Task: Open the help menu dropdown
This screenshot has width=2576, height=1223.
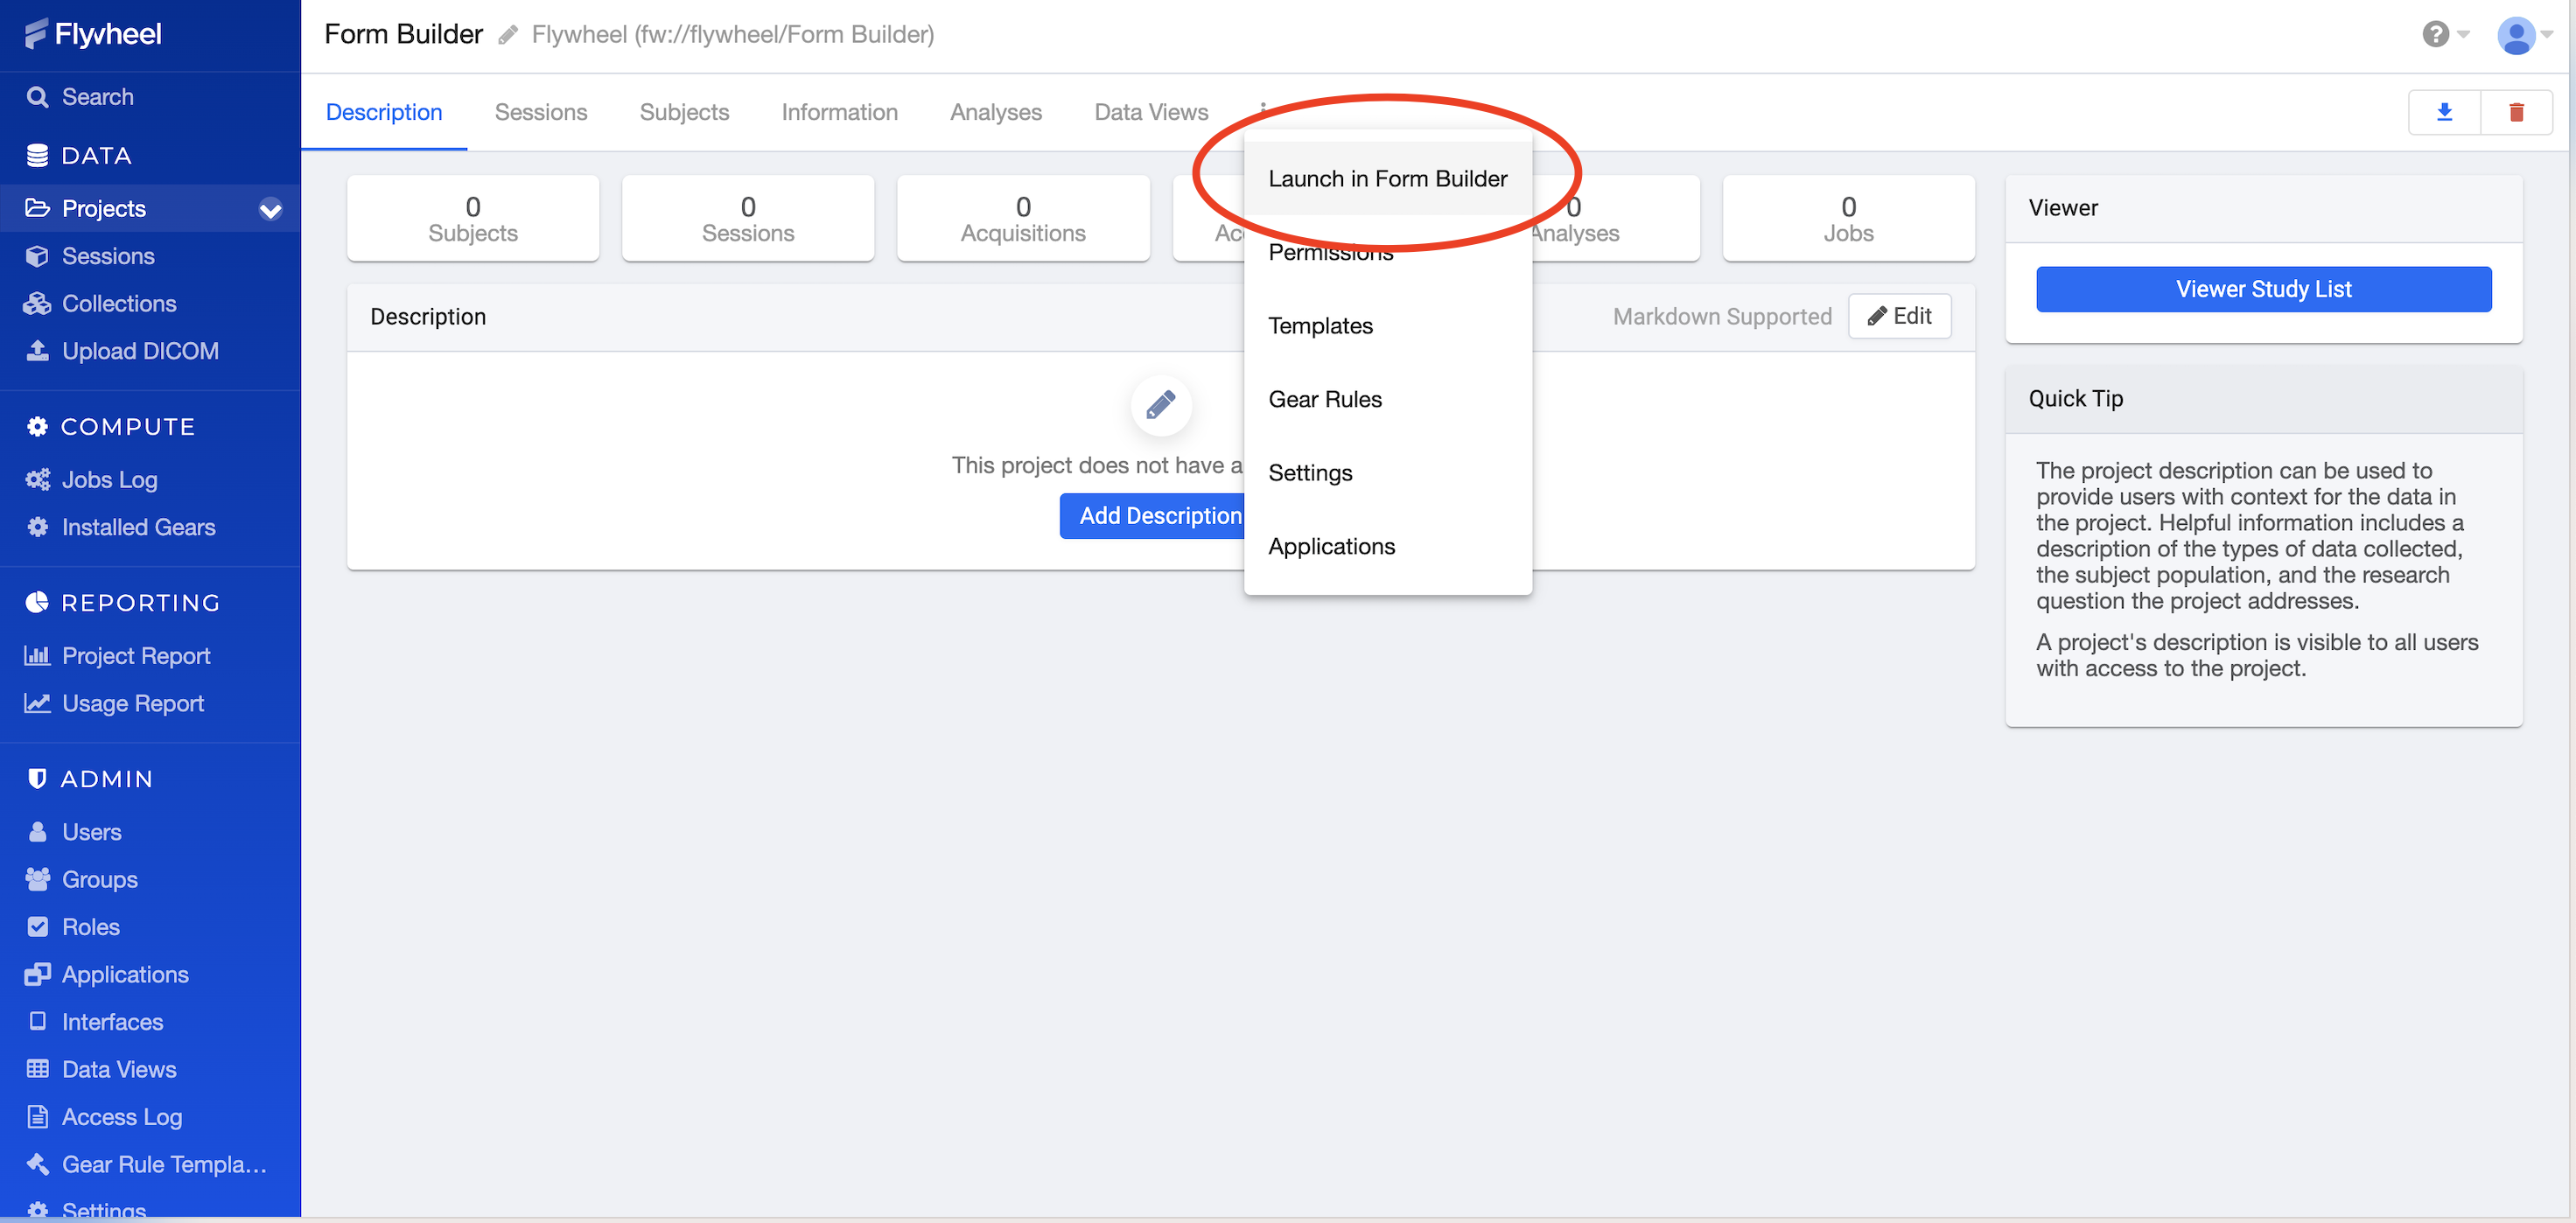Action: tap(2446, 34)
